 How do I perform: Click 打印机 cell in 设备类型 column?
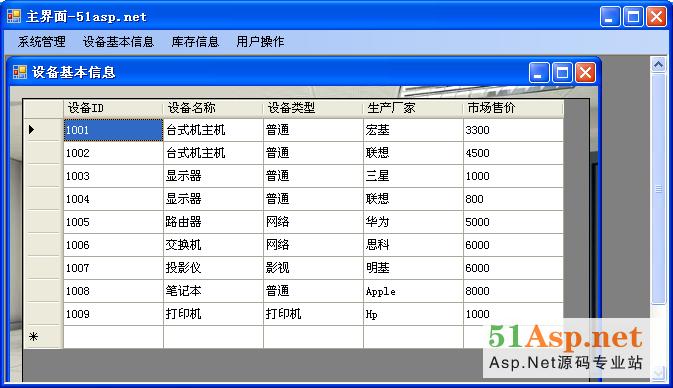[x=313, y=314]
